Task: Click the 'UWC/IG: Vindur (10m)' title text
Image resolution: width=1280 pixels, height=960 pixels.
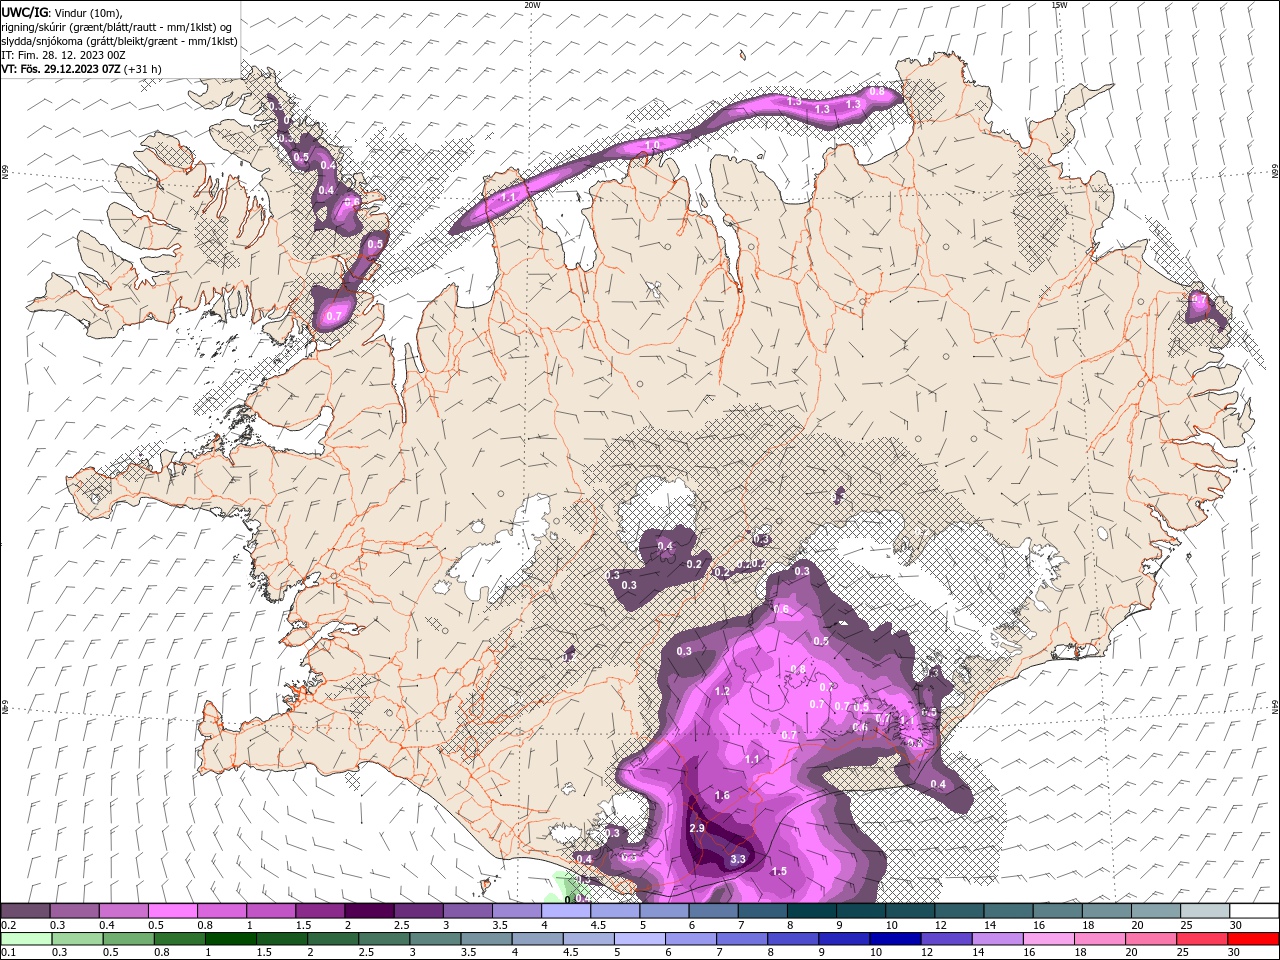Action: 61,11
